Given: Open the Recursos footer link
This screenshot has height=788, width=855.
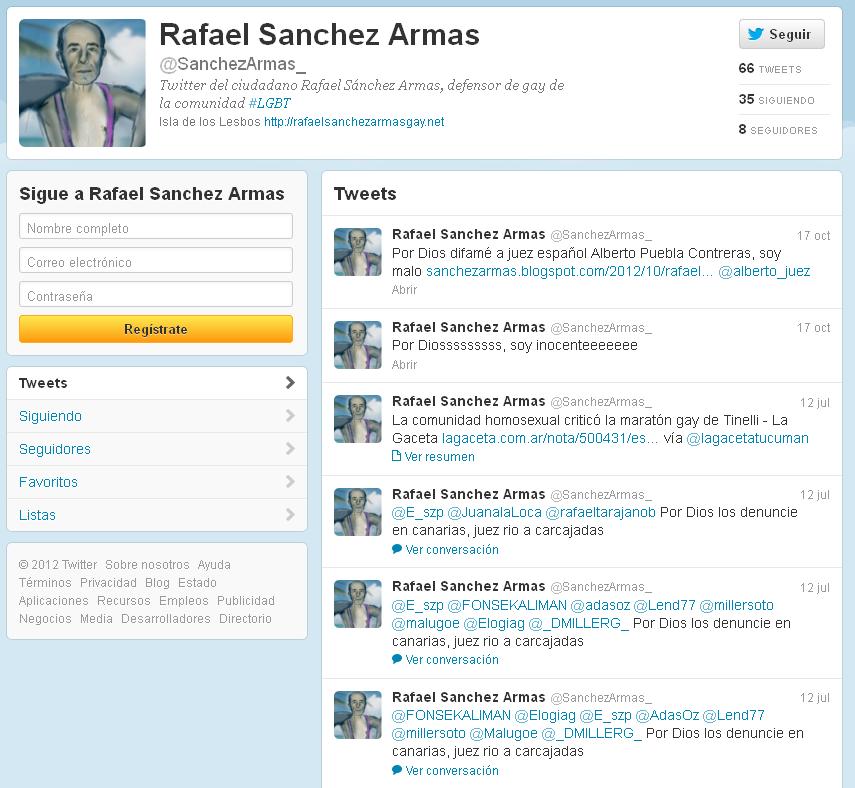Looking at the screenshot, I should click(124, 601).
